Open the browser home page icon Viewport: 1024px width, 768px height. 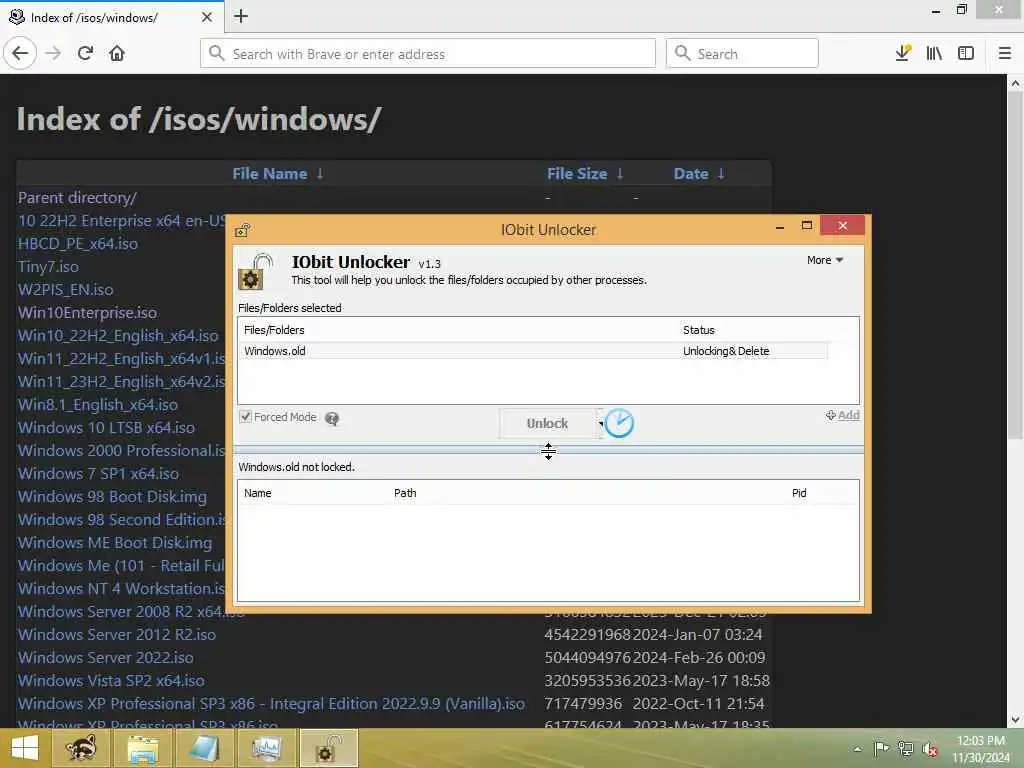pyautogui.click(x=117, y=54)
